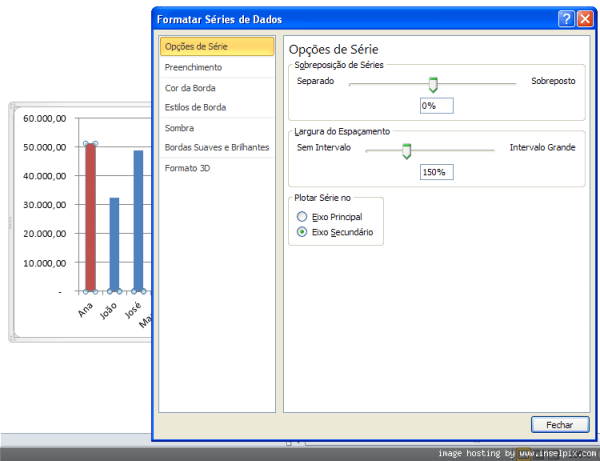Select the red Ana bar in chart
600x461 pixels.
(90, 217)
